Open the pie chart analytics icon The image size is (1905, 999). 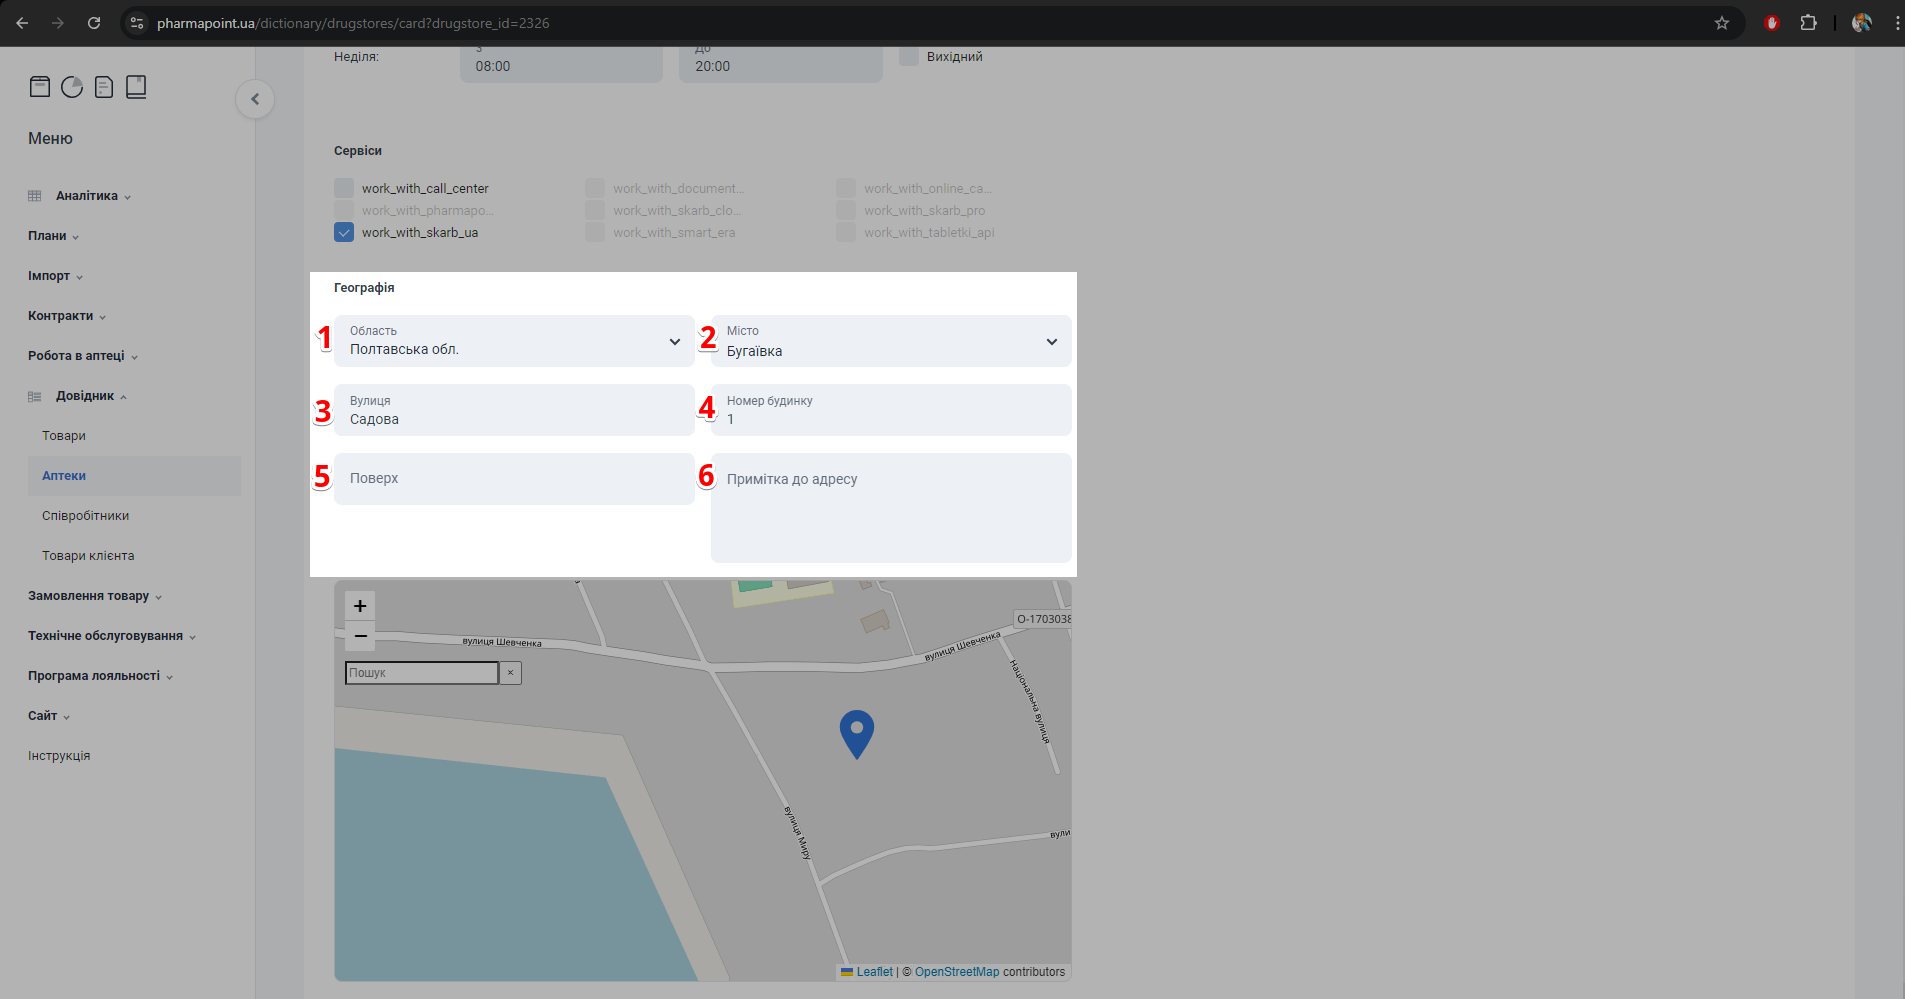coord(72,87)
